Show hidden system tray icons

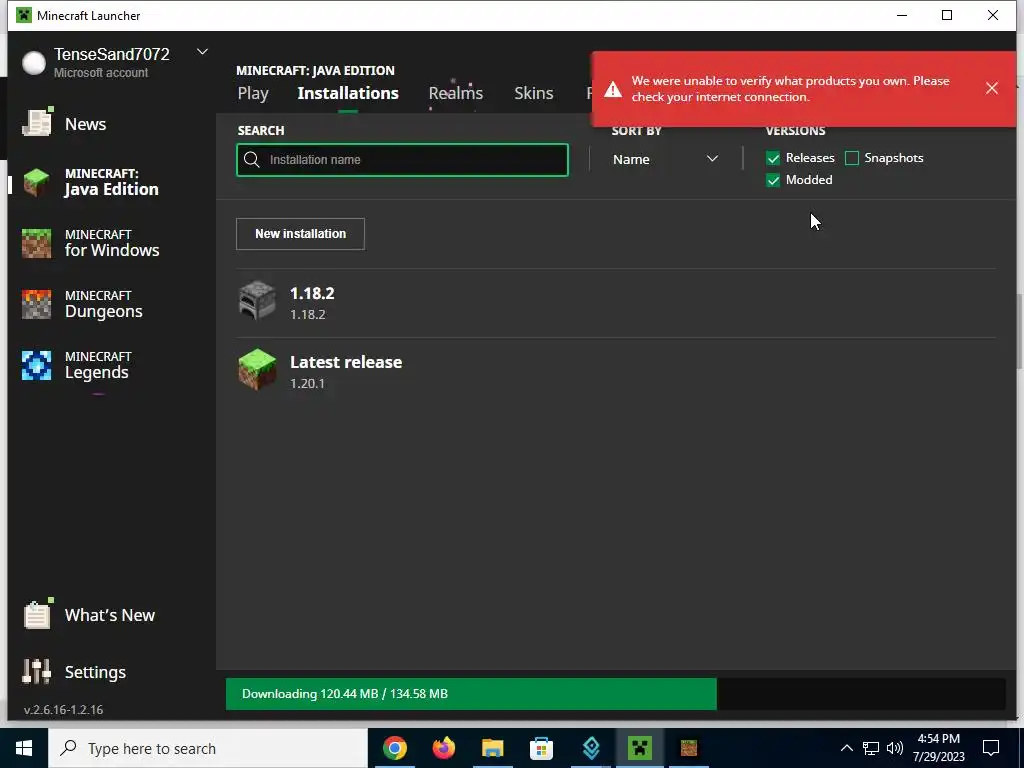point(846,748)
